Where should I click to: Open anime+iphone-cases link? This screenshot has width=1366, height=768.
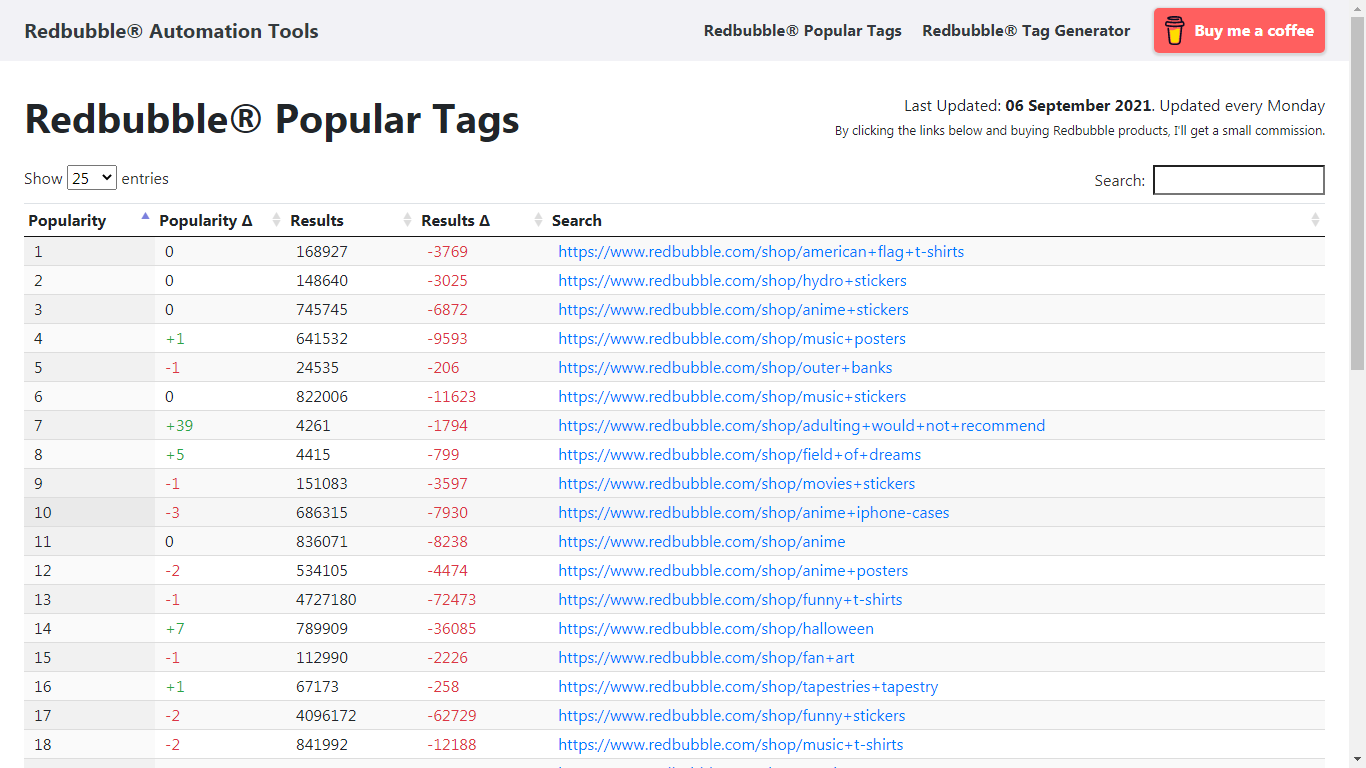tap(754, 513)
